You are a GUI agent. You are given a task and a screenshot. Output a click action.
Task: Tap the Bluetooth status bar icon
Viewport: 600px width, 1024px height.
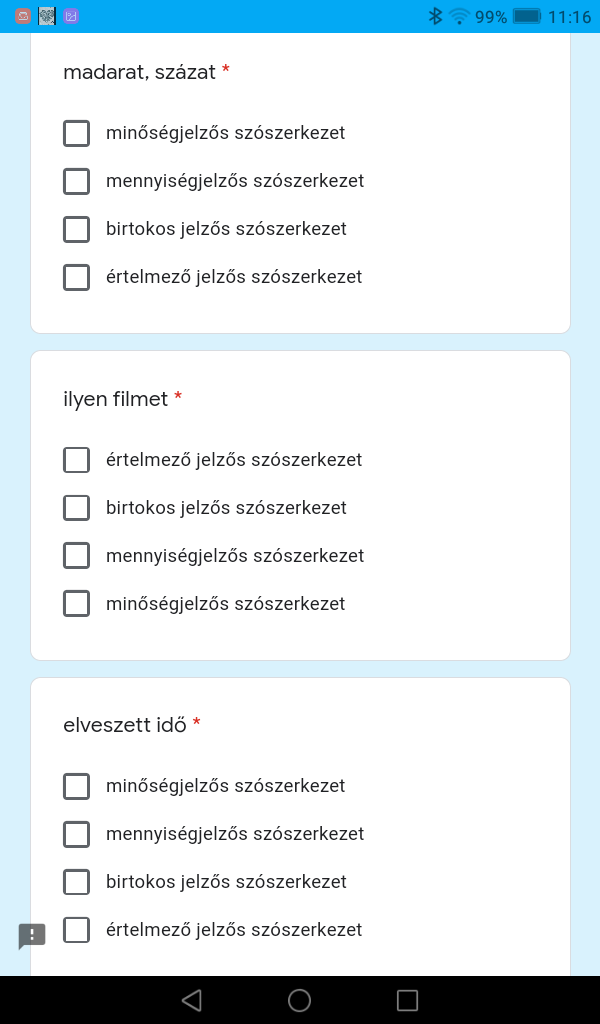pos(435,16)
